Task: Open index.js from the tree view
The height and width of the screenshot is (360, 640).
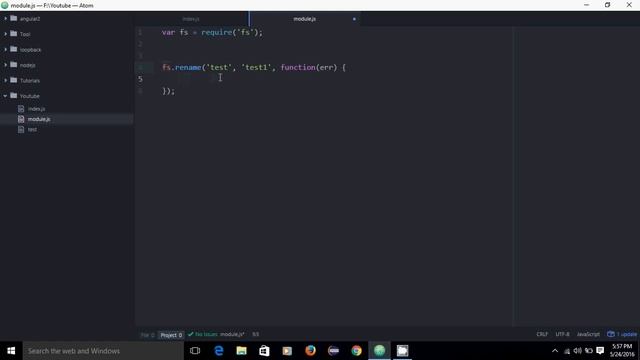Action: click(36, 109)
